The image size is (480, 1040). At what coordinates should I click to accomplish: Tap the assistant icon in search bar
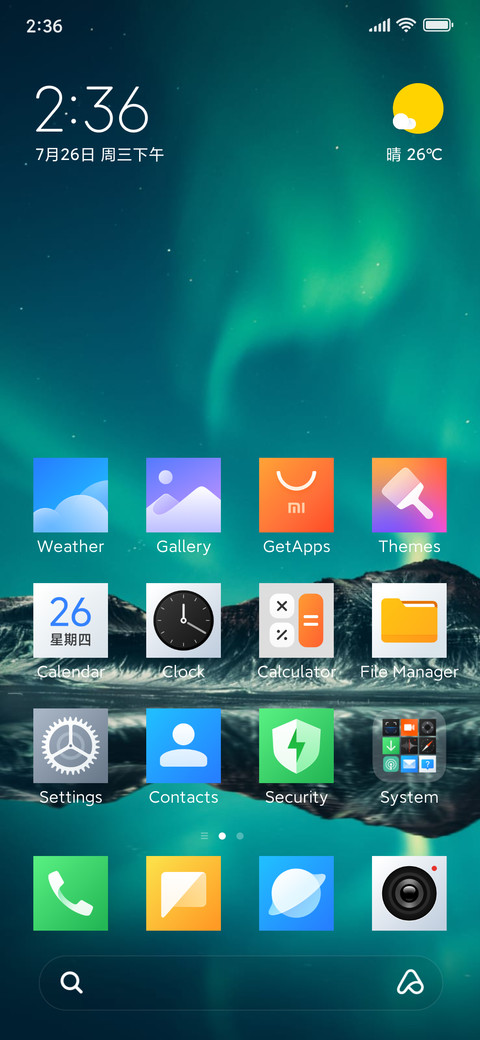410,982
